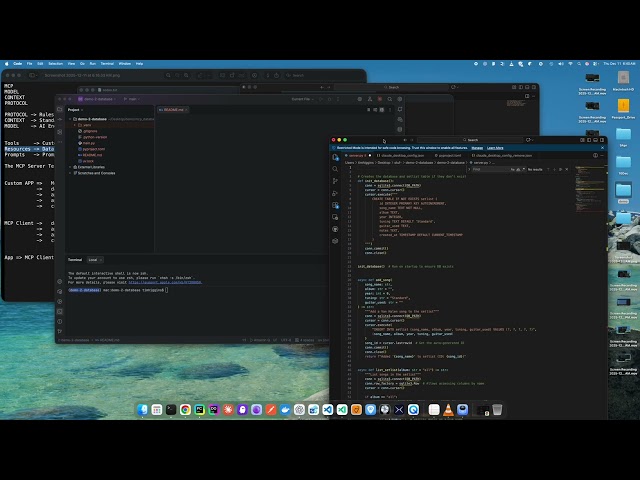Click the Run button in PyCharm toolbar
Image resolution: width=640 pixels, height=480 pixels.
click(321, 99)
